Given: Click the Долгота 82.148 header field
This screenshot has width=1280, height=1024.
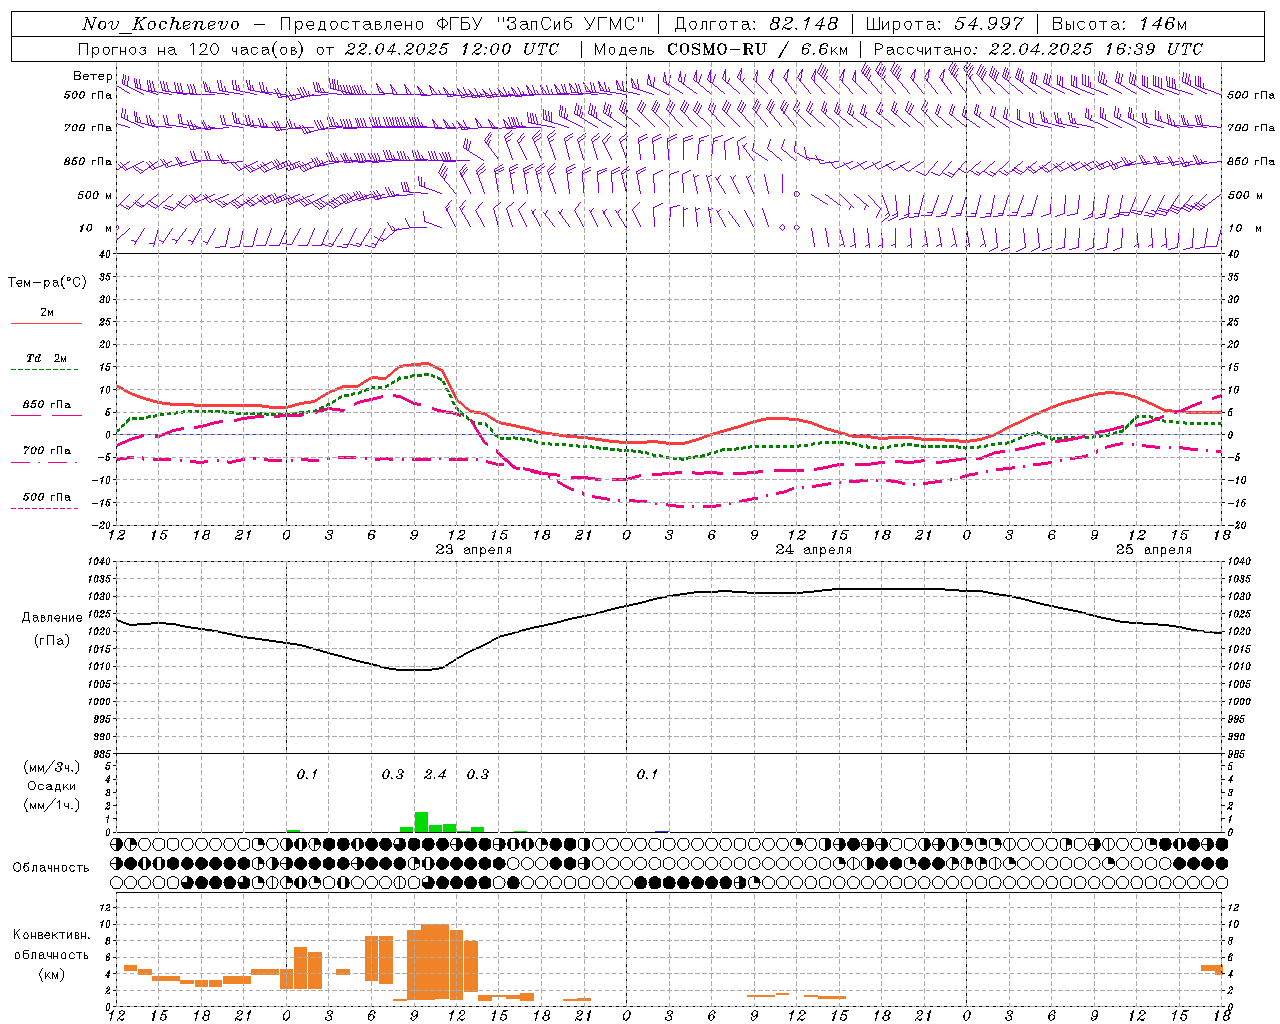Looking at the screenshot, I should click(757, 24).
